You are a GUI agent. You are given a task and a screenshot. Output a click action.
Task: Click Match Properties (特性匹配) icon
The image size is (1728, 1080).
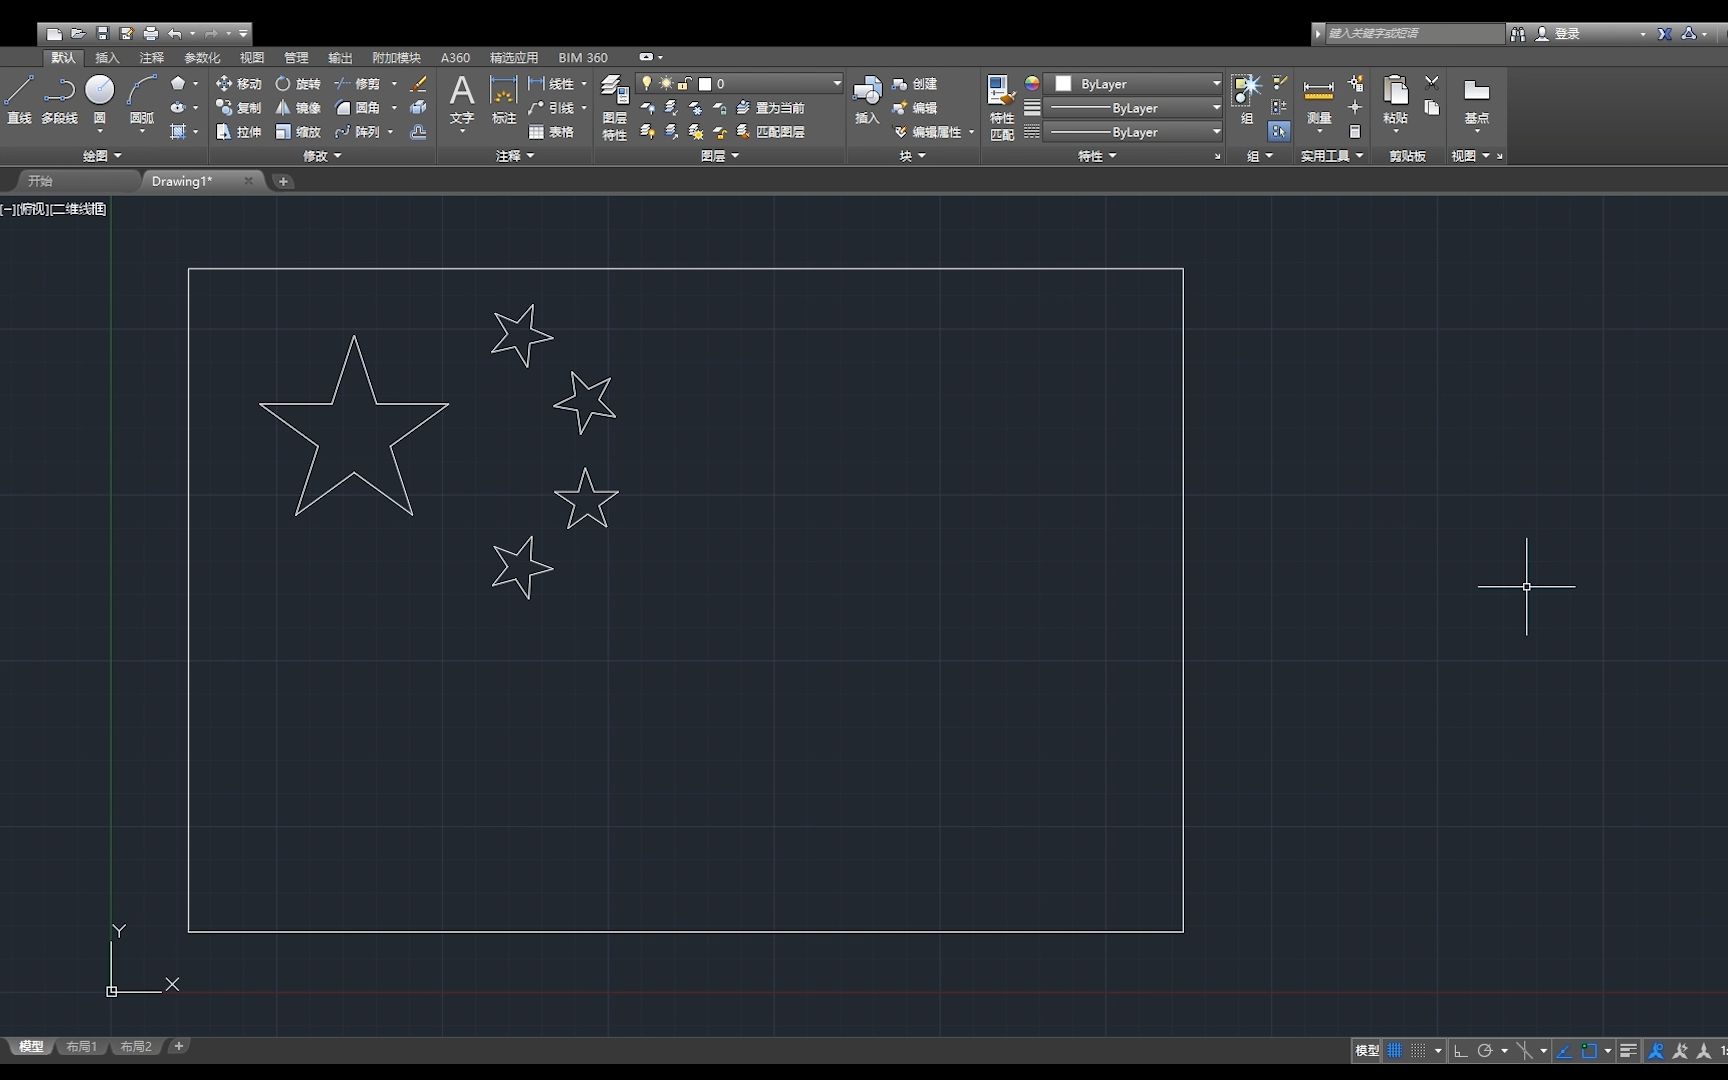pyautogui.click(x=1001, y=108)
